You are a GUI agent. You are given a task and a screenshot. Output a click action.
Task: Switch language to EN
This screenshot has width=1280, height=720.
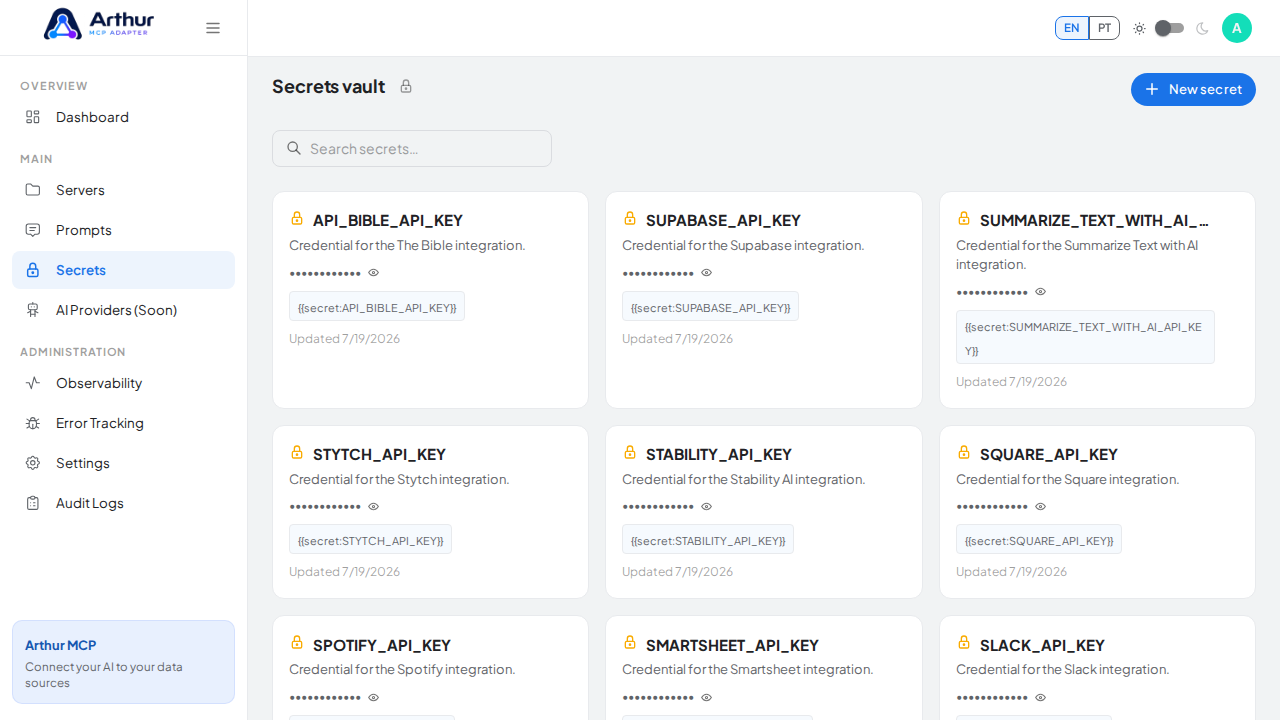coord(1072,28)
